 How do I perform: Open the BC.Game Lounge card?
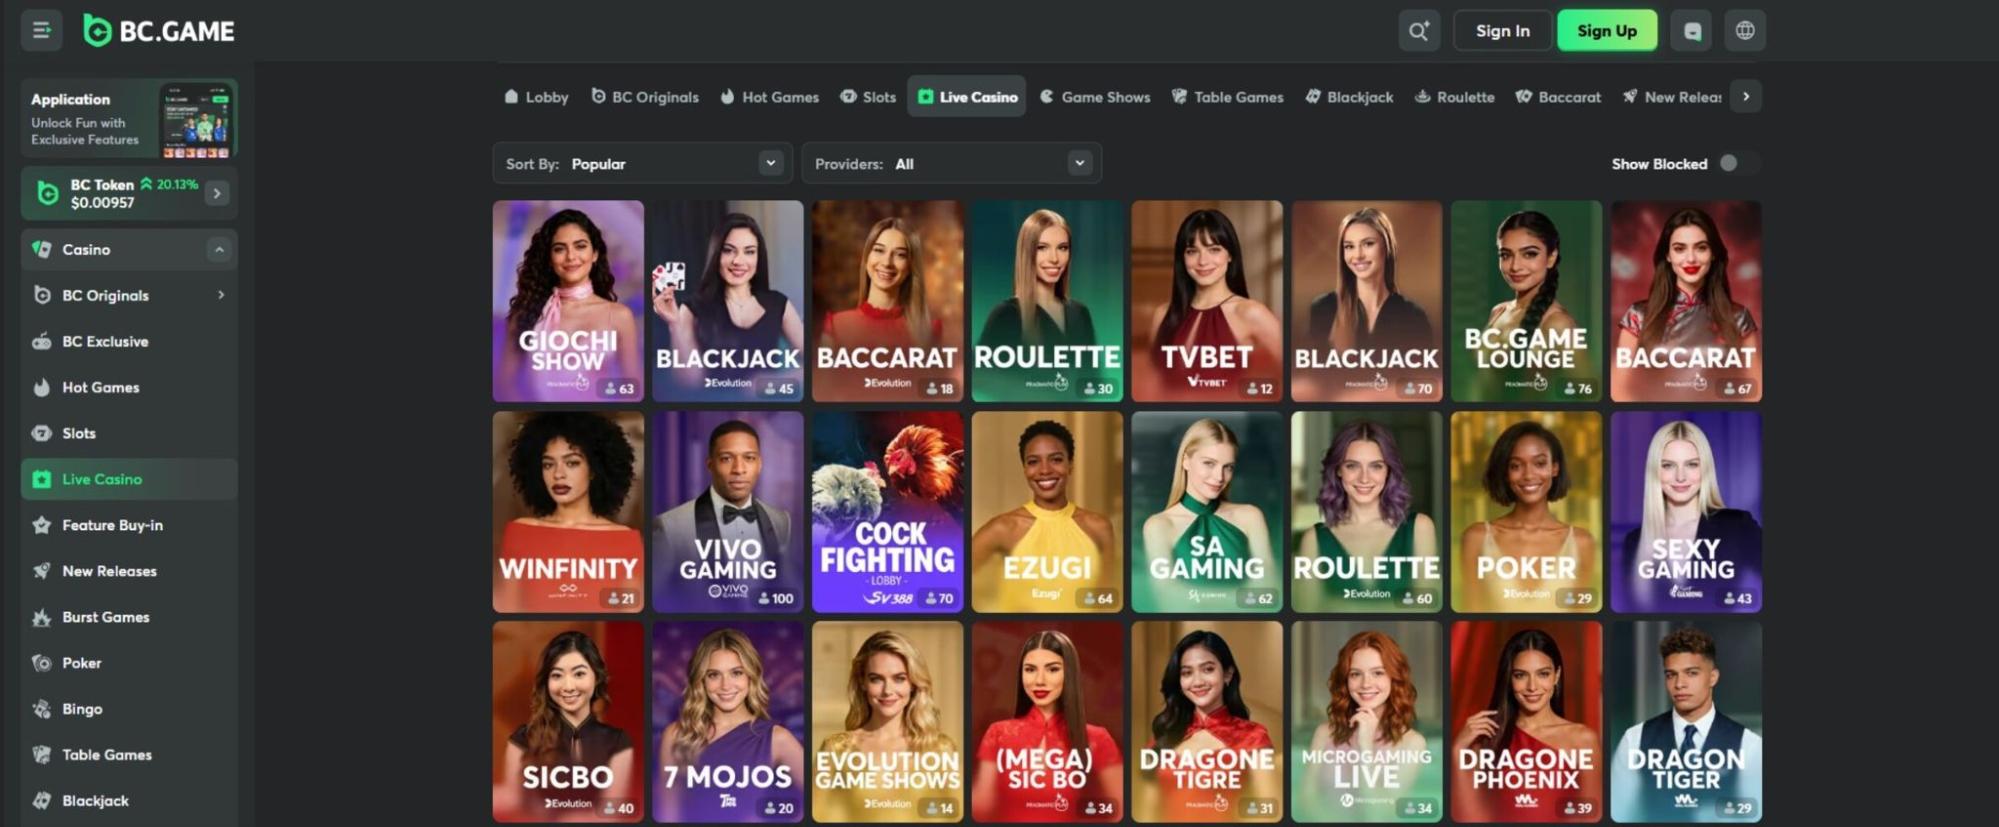click(1526, 301)
